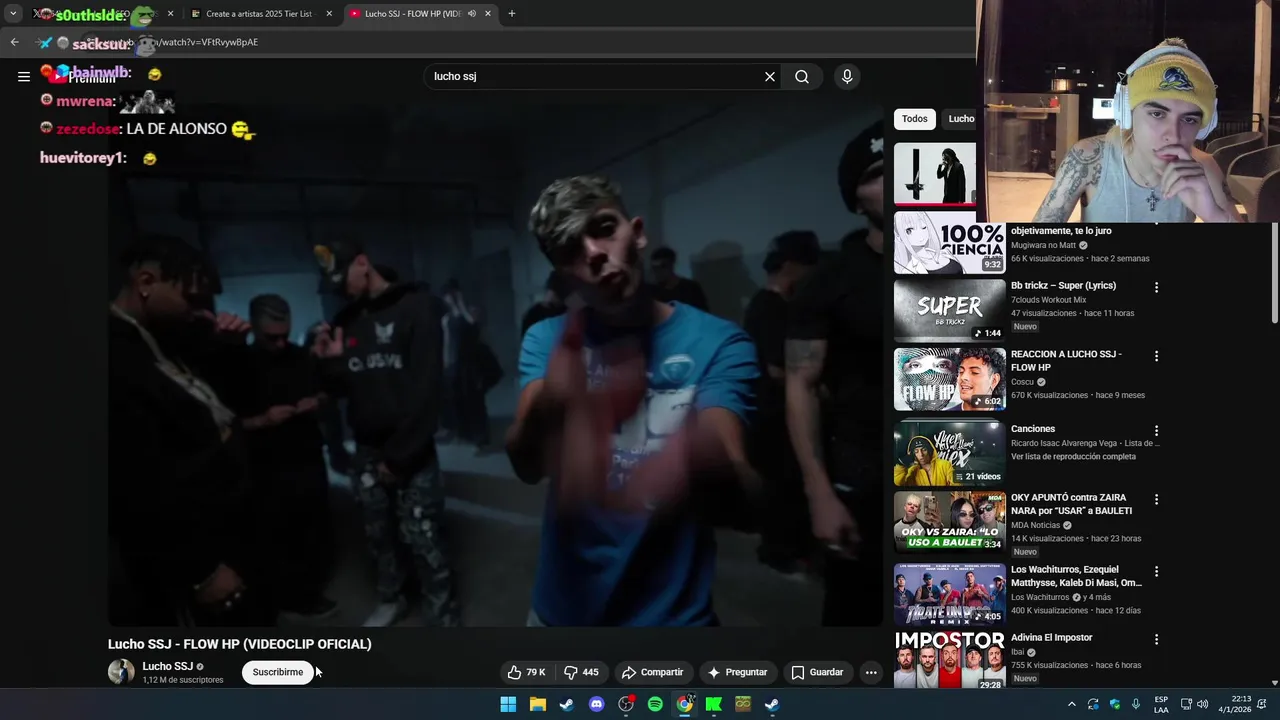Dislike the video showing 445

click(x=581, y=672)
